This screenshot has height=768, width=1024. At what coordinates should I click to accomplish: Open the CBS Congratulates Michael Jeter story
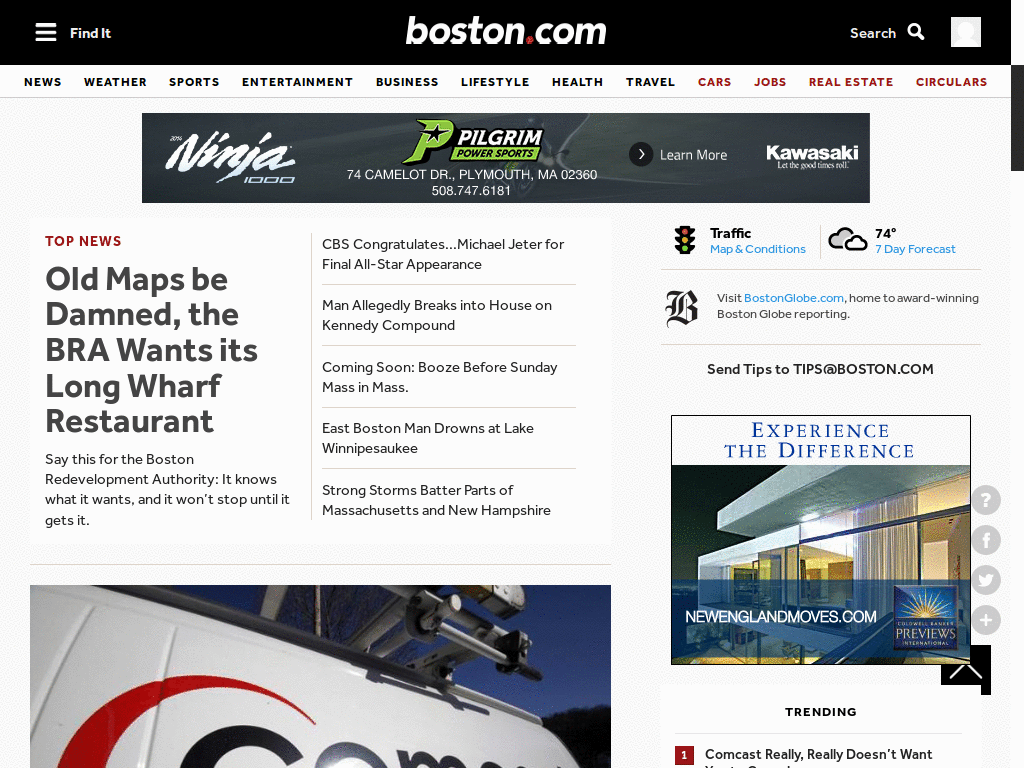point(443,254)
